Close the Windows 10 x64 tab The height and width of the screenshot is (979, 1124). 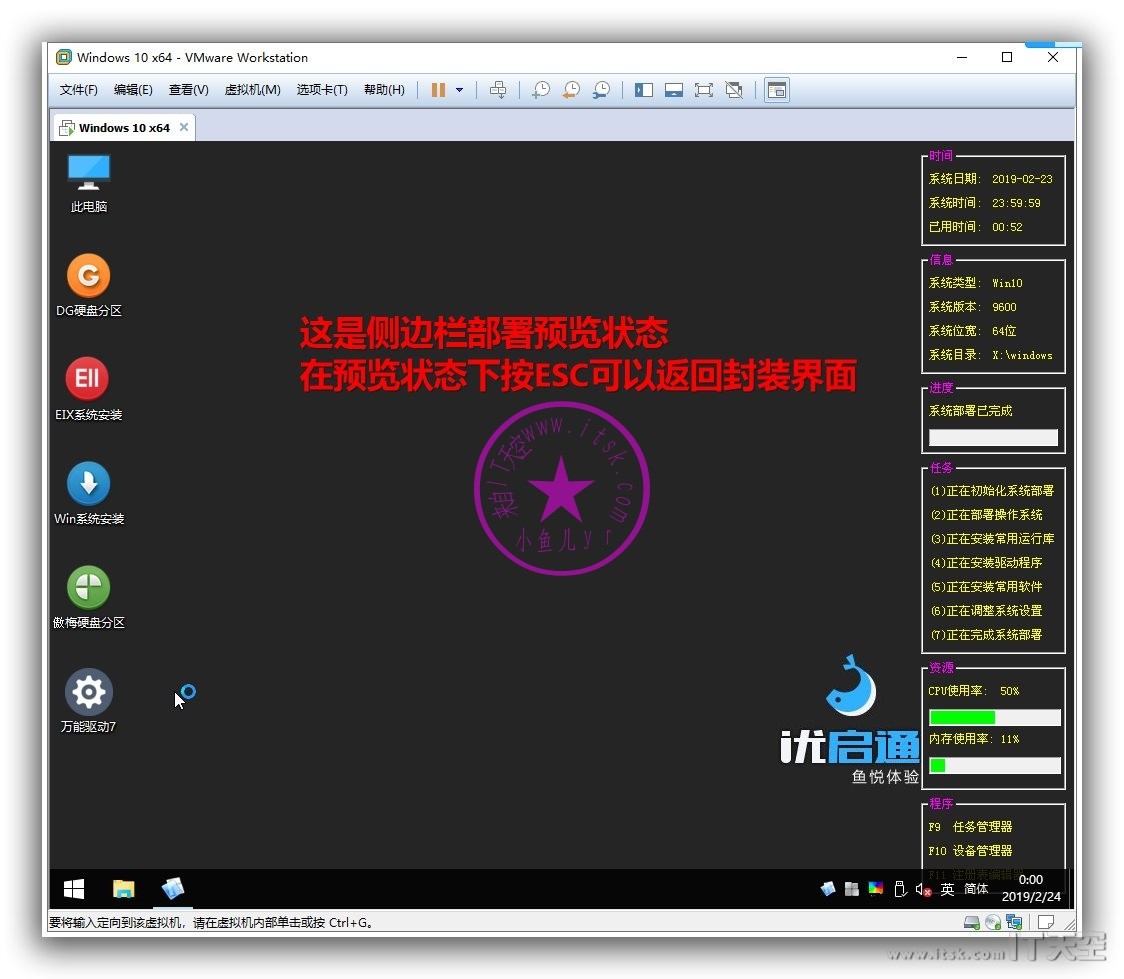pos(184,127)
